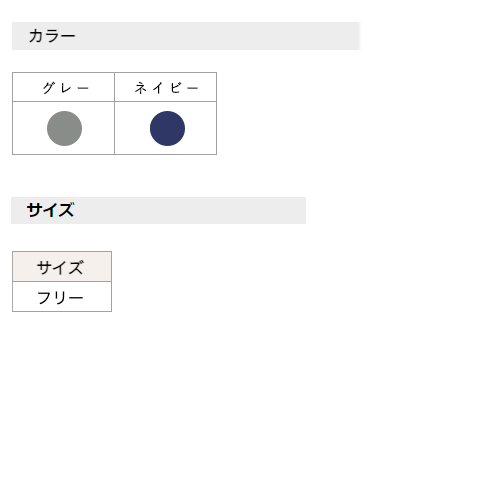Select the gray color circle
Image resolution: width=500 pixels, height=500 pixels.
pyautogui.click(x=64, y=128)
